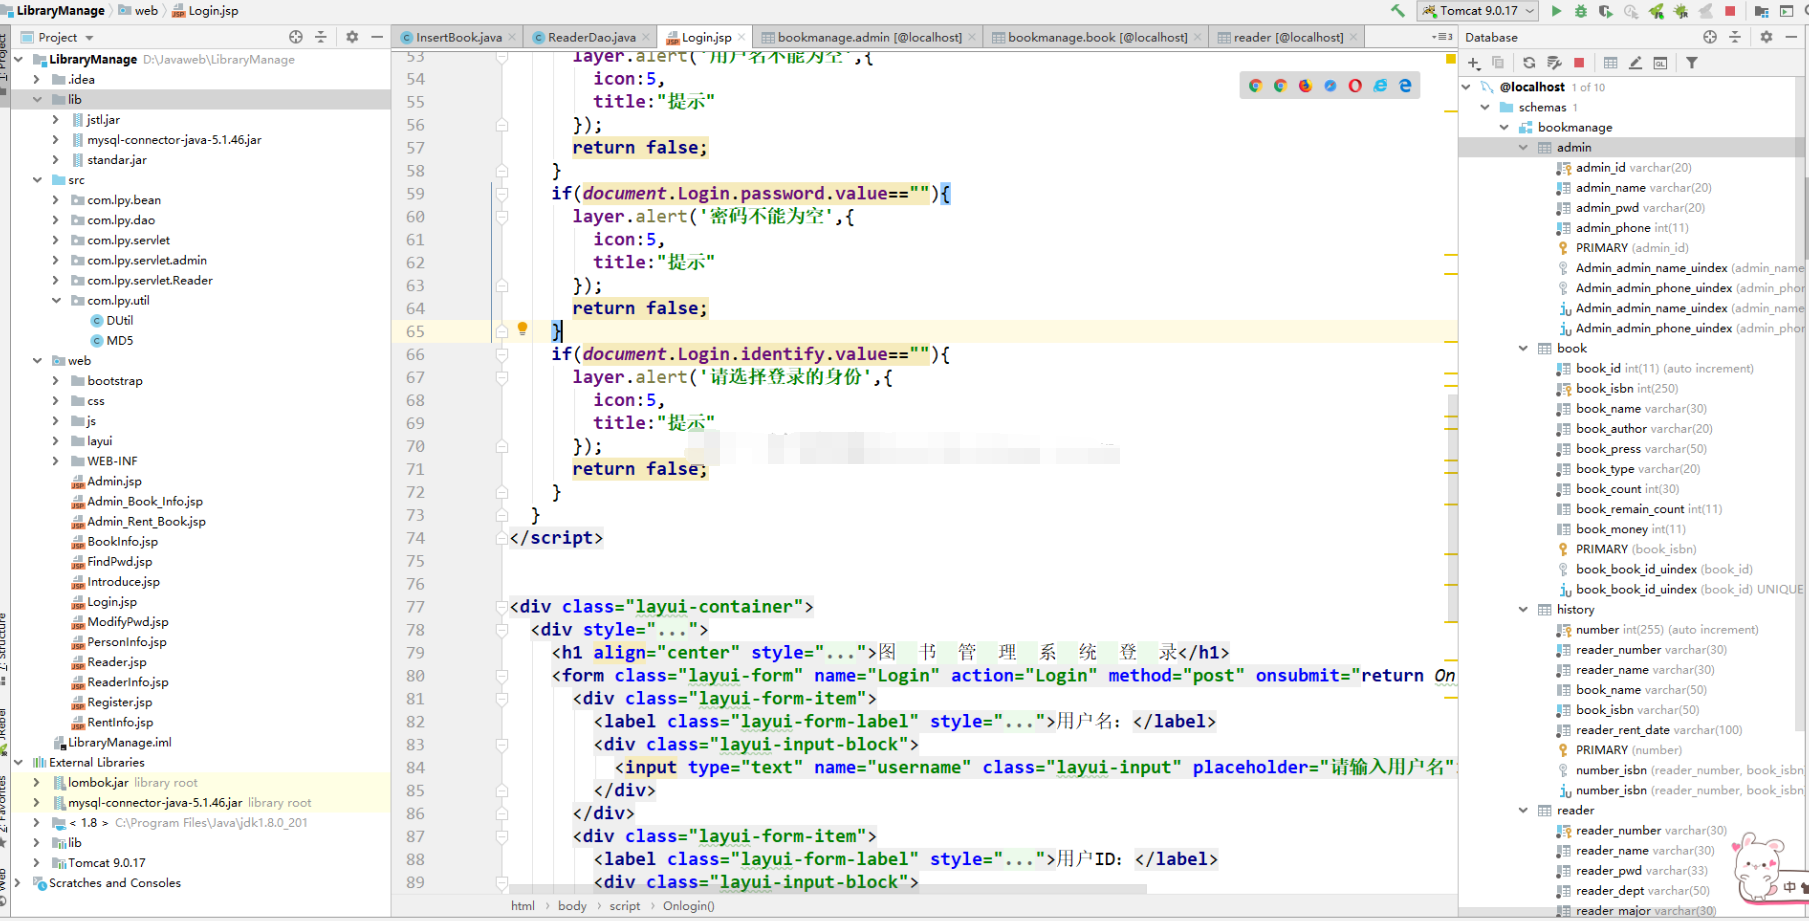Click the 'script' breadcrumb at editor bottom
Image resolution: width=1809 pixels, height=921 pixels.
[625, 906]
